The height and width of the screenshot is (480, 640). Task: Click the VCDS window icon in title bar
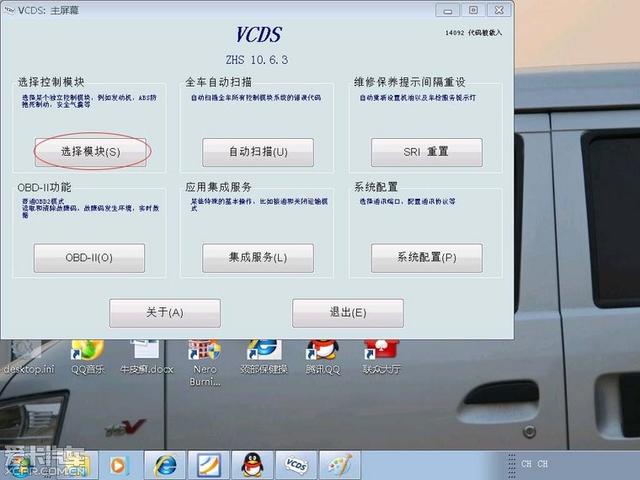point(9,10)
